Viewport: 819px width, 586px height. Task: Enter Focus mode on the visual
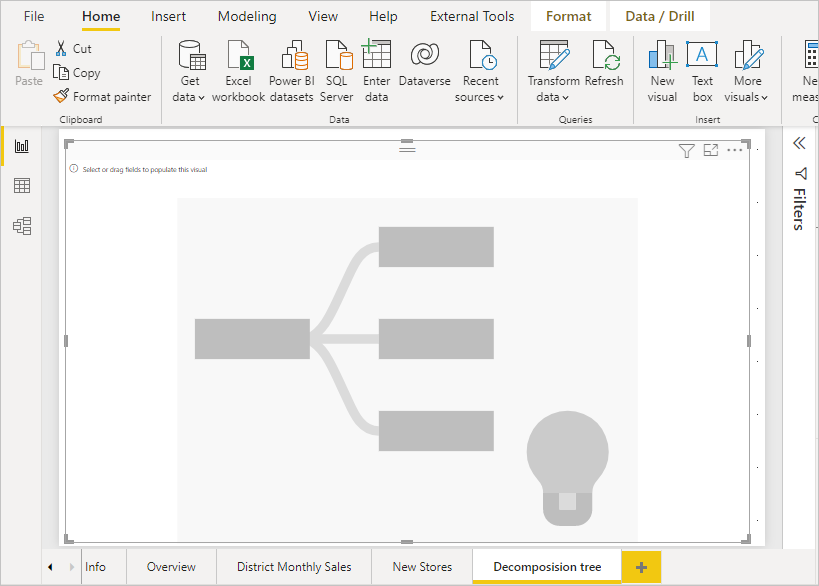[711, 150]
